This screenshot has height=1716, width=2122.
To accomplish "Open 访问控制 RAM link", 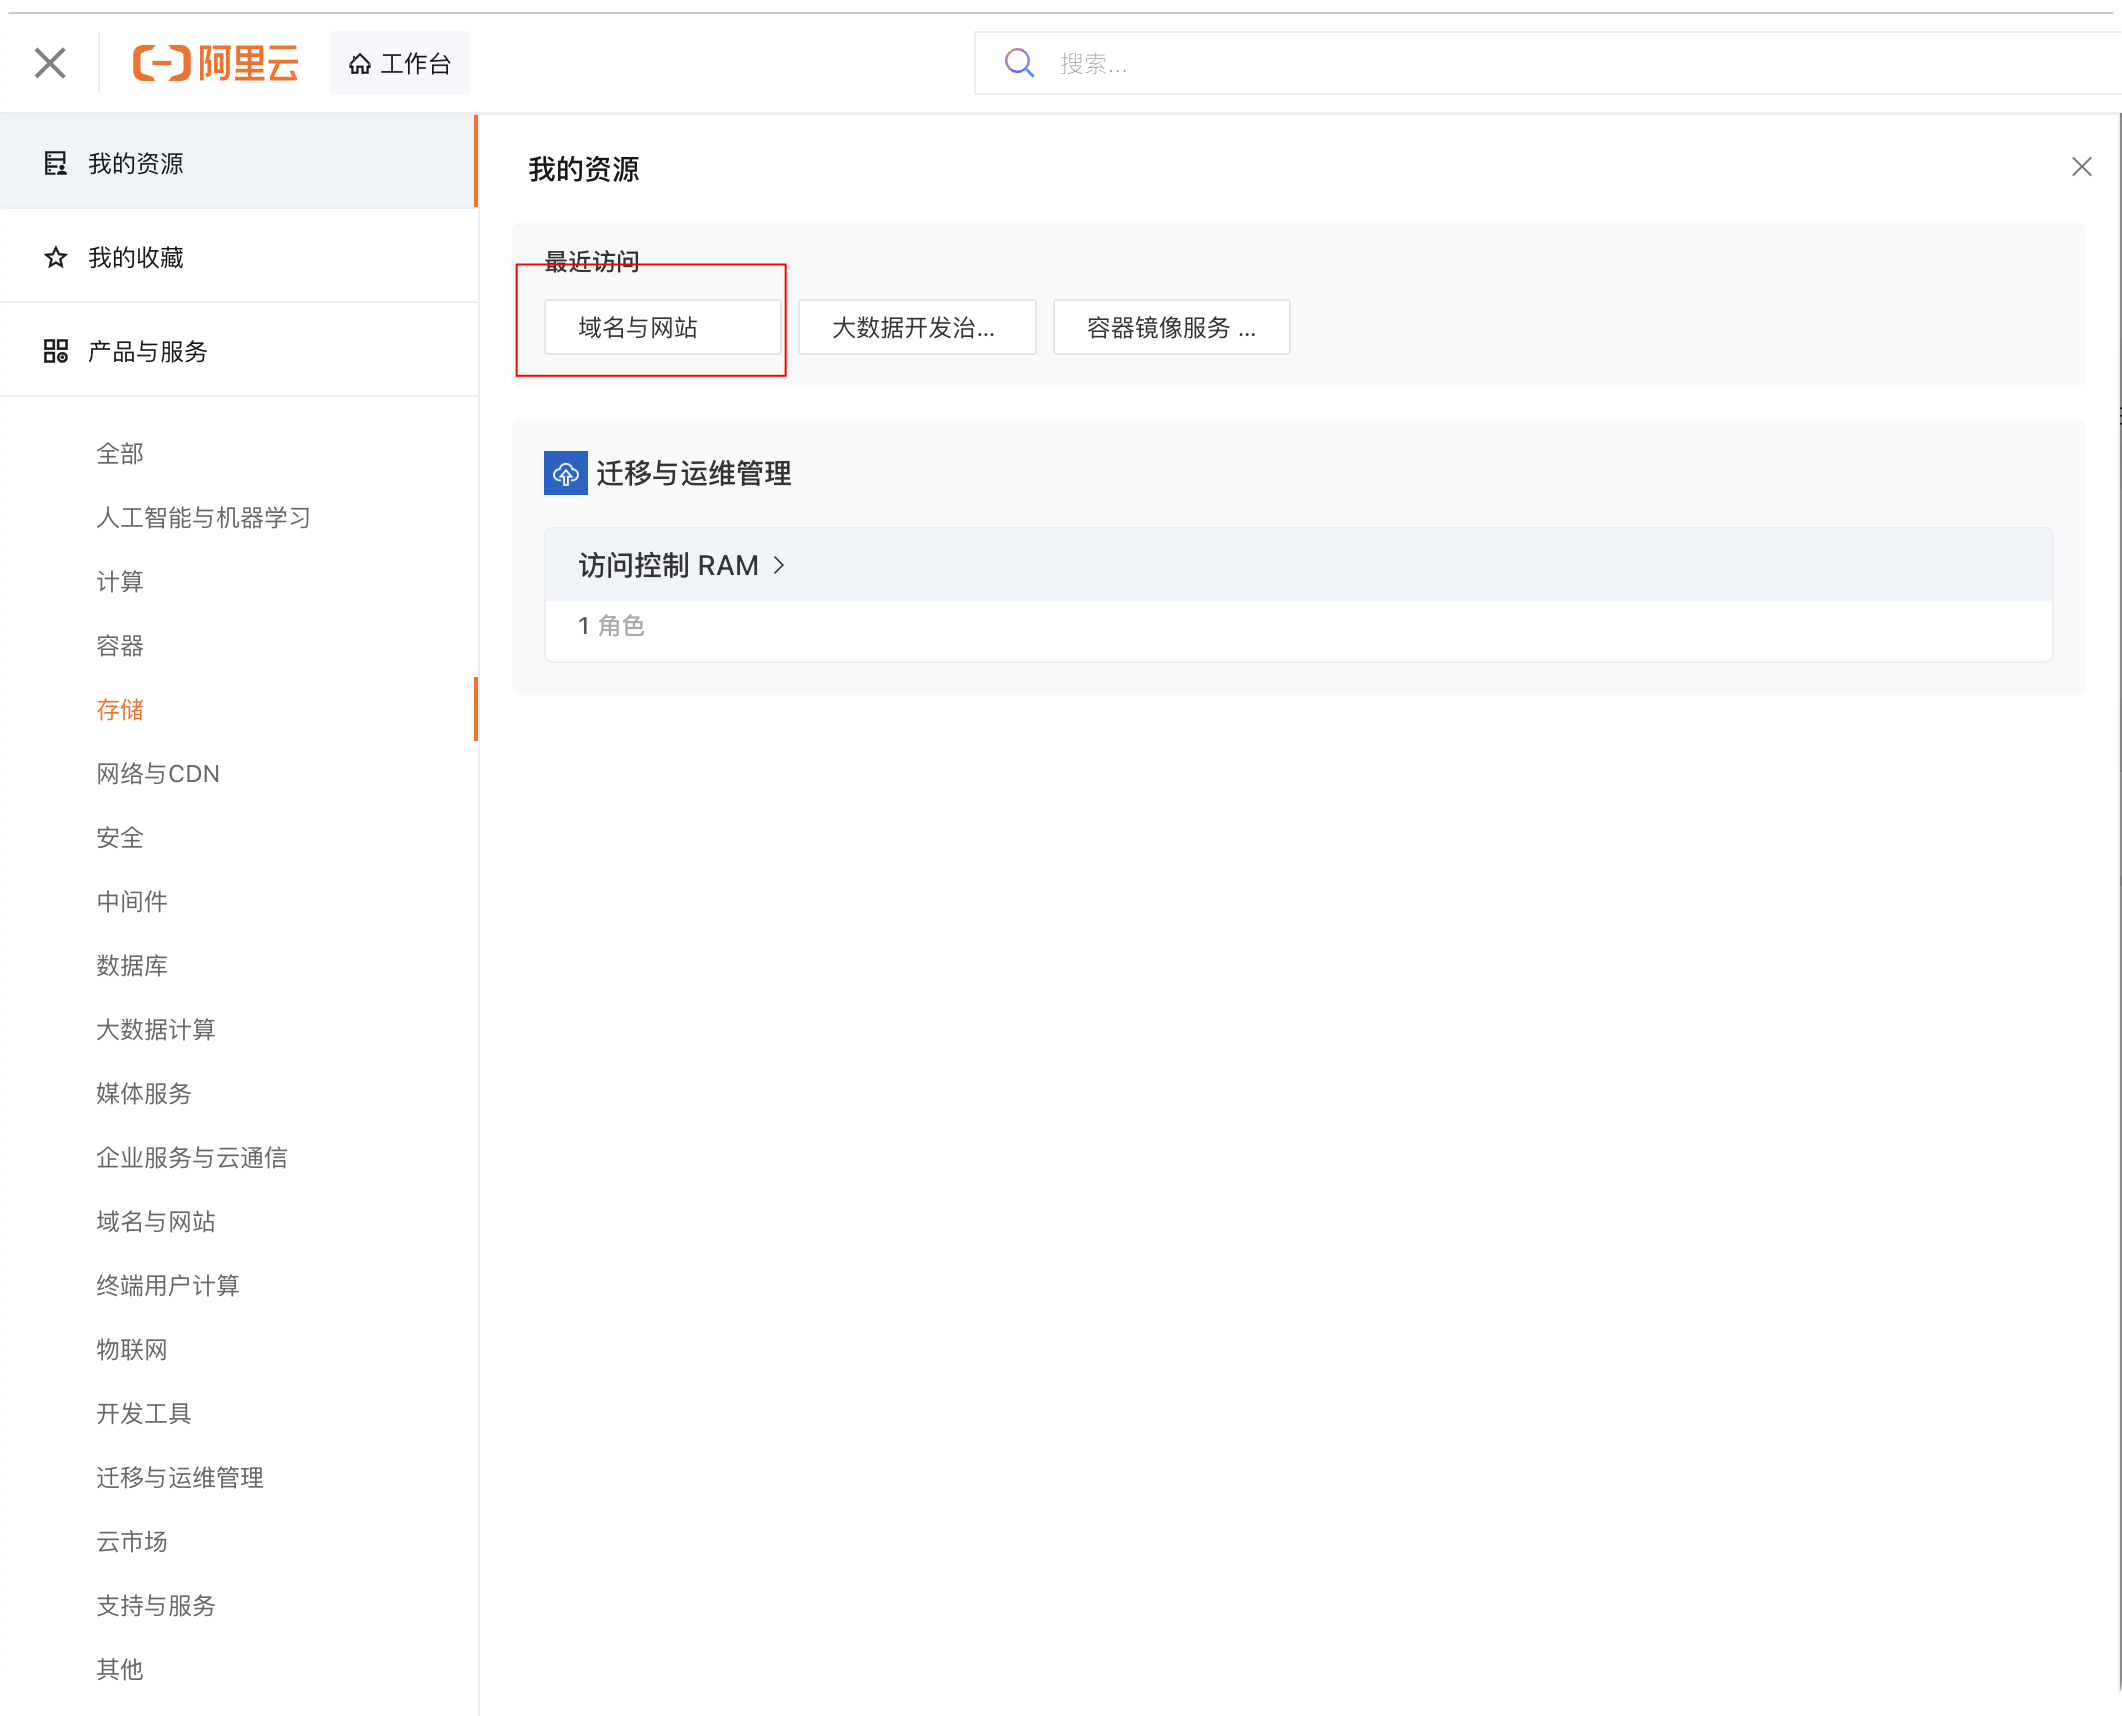I will pyautogui.click(x=669, y=565).
